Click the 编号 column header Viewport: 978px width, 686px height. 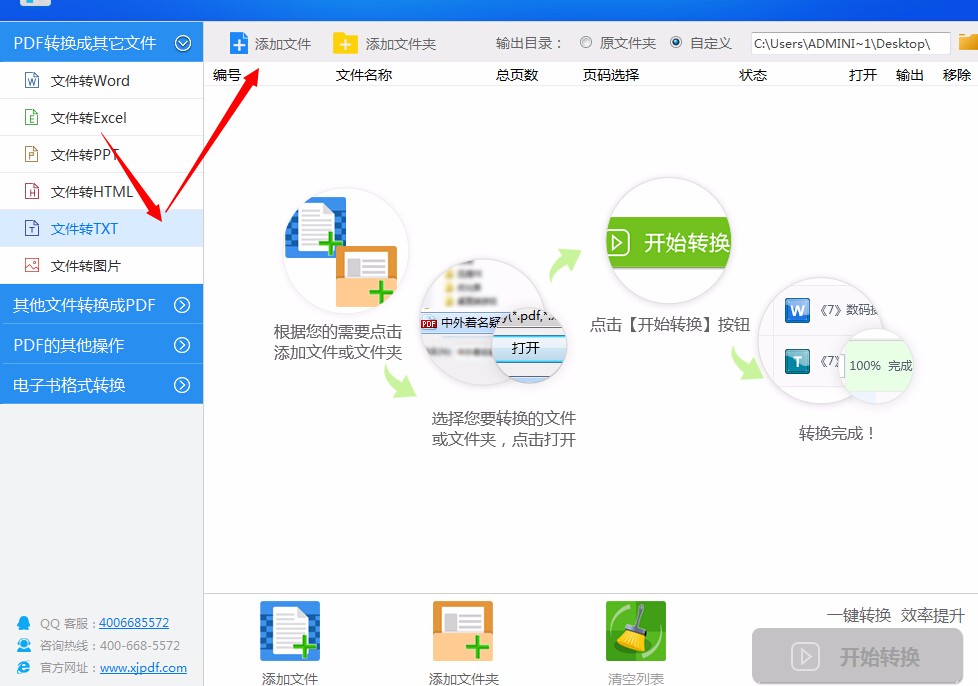coord(226,75)
